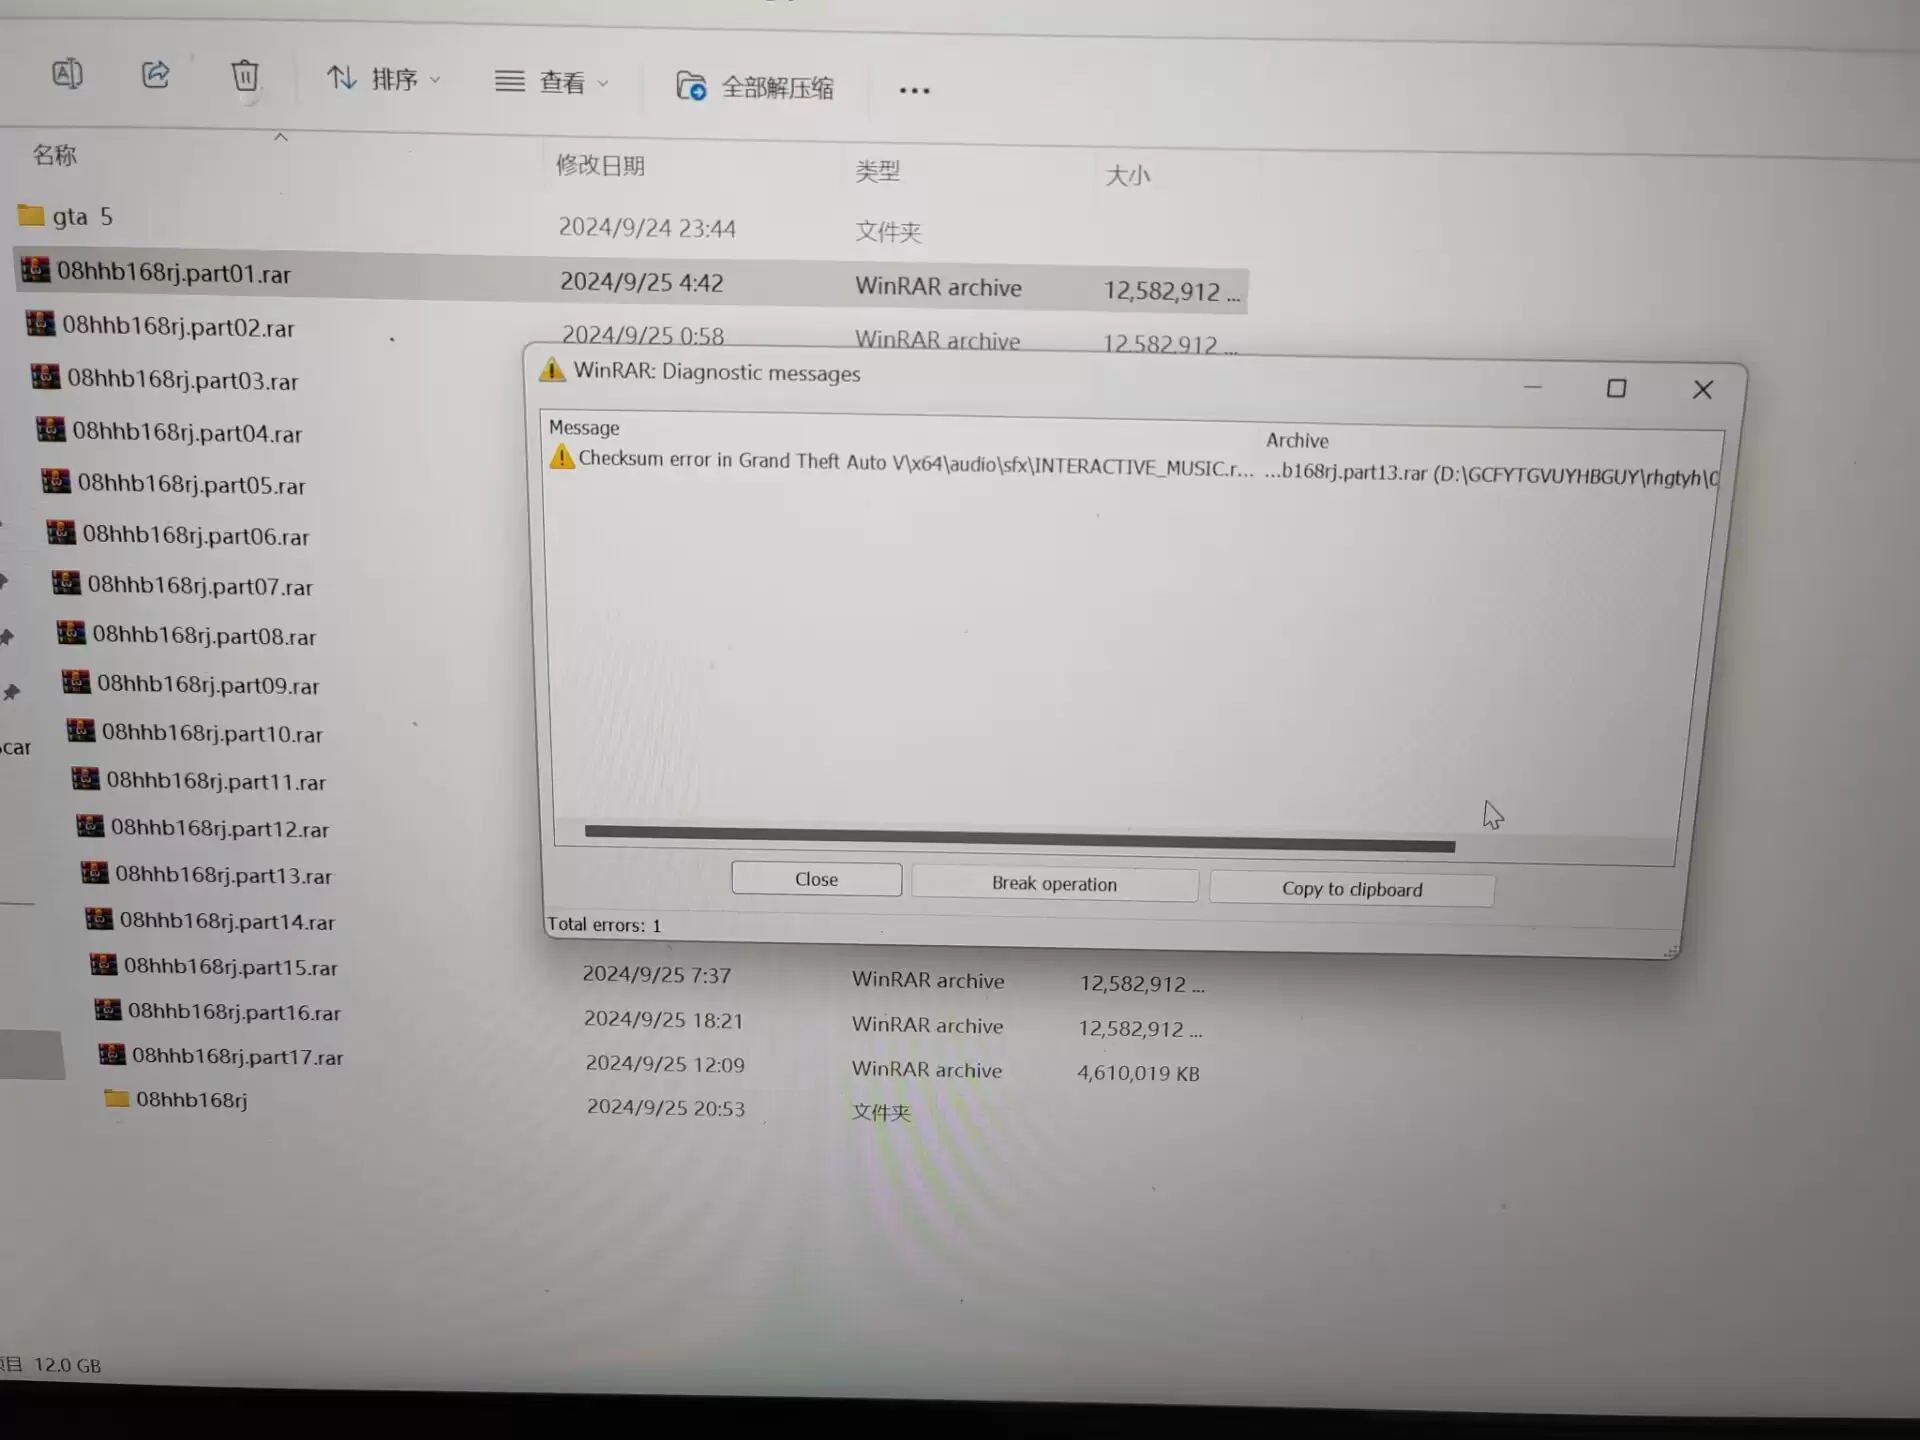Click Close button in diagnostic dialog

coord(815,879)
